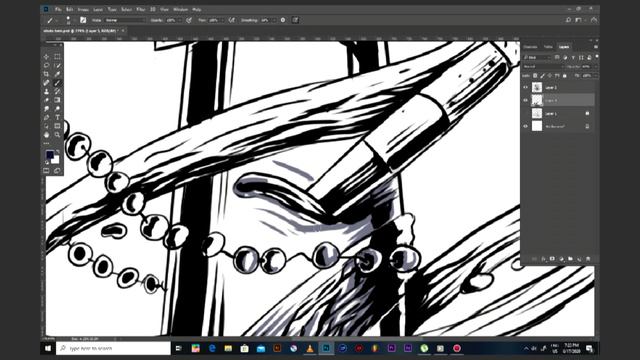Open background color picker swatch

pos(56,161)
